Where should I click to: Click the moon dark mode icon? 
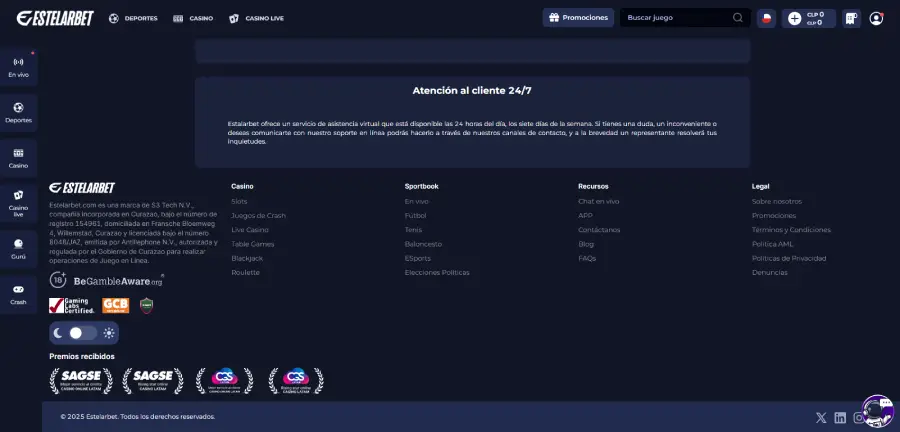pyautogui.click(x=58, y=333)
